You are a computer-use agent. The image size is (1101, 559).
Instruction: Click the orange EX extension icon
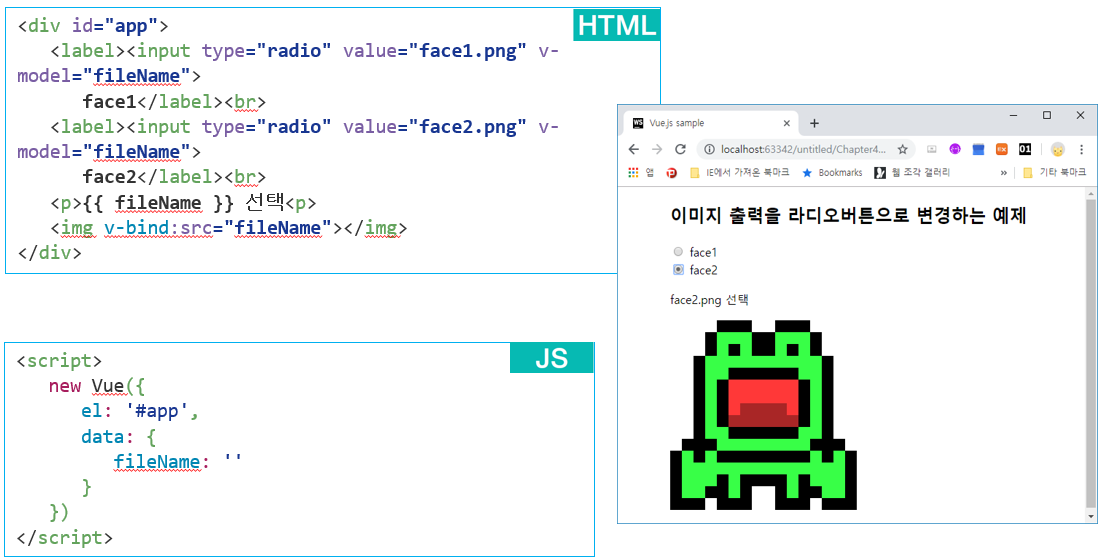click(1002, 149)
